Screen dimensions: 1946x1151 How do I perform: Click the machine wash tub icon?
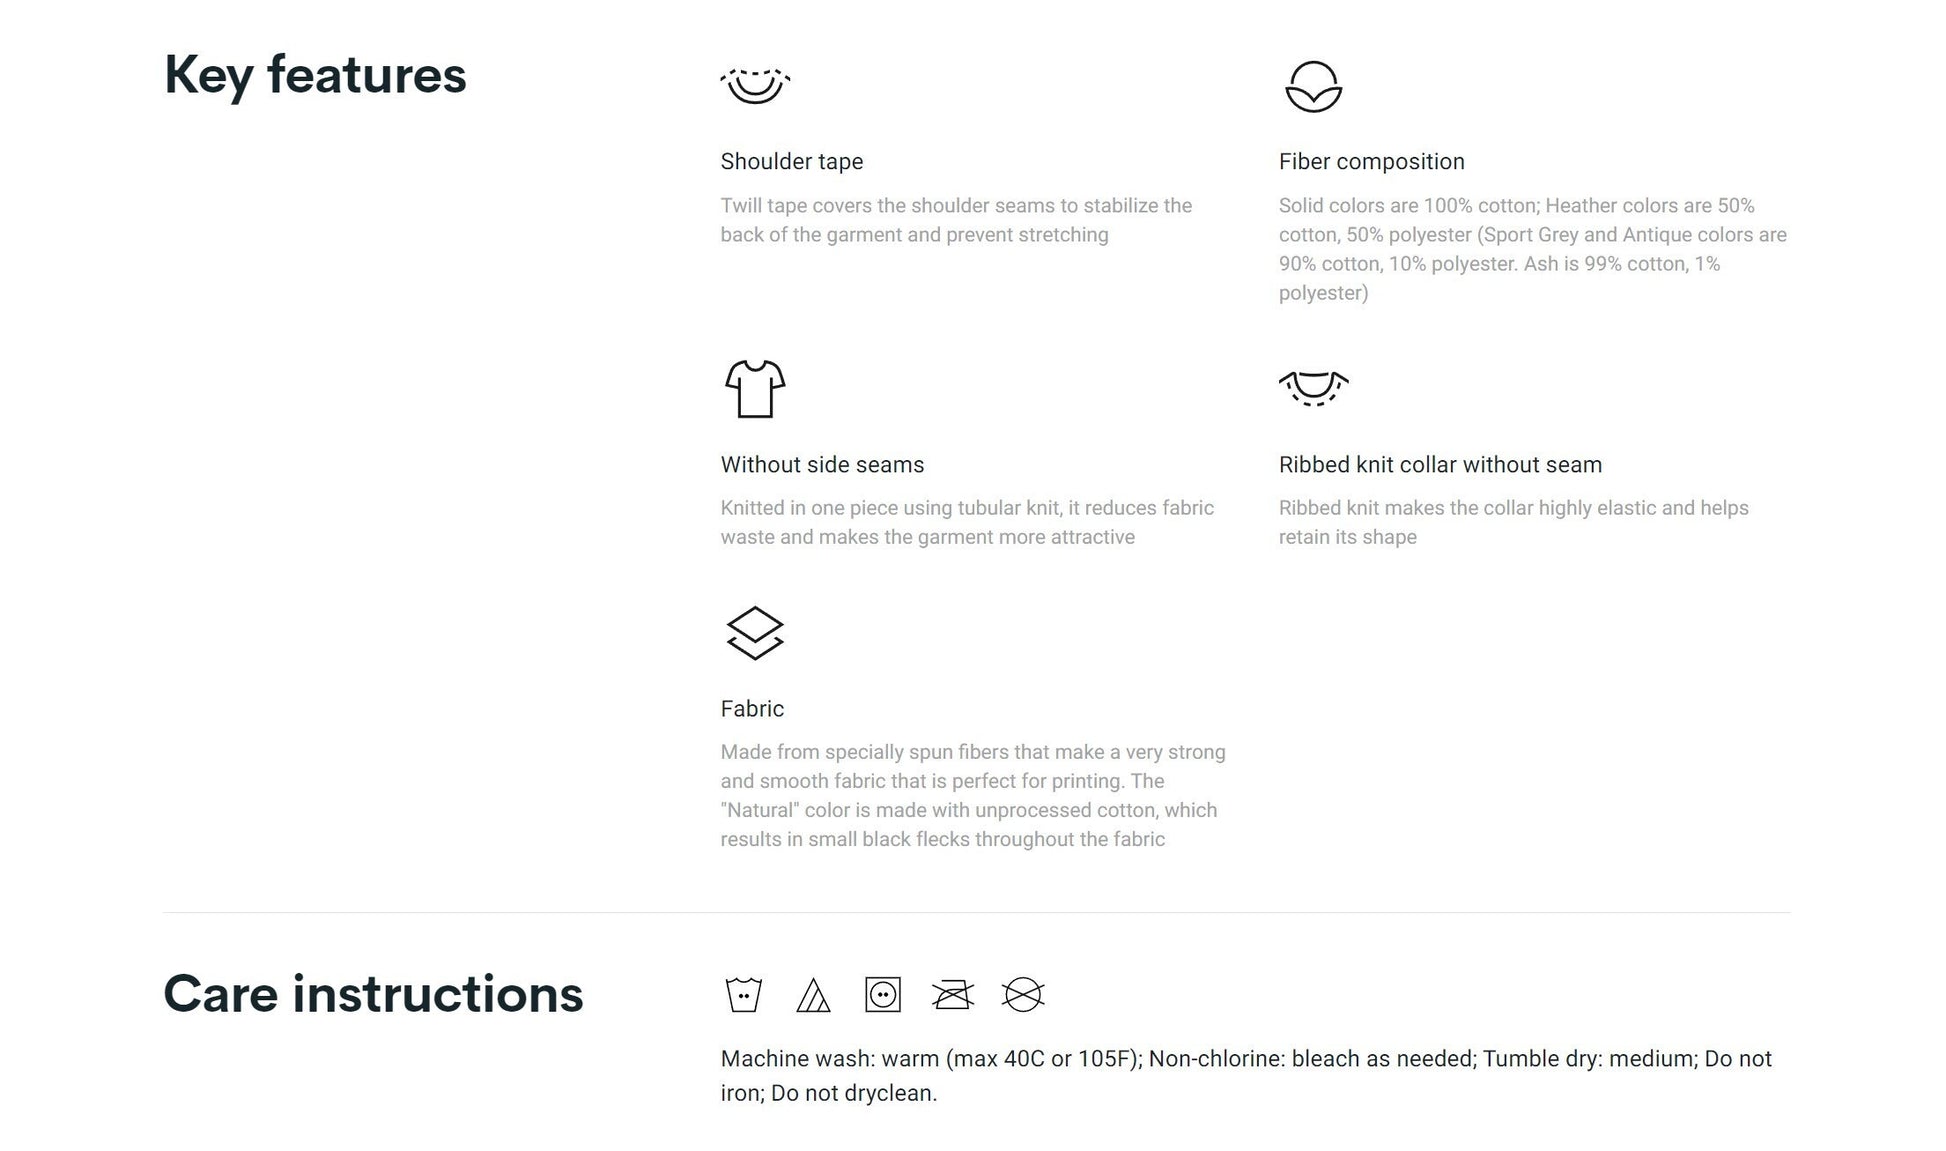743,995
